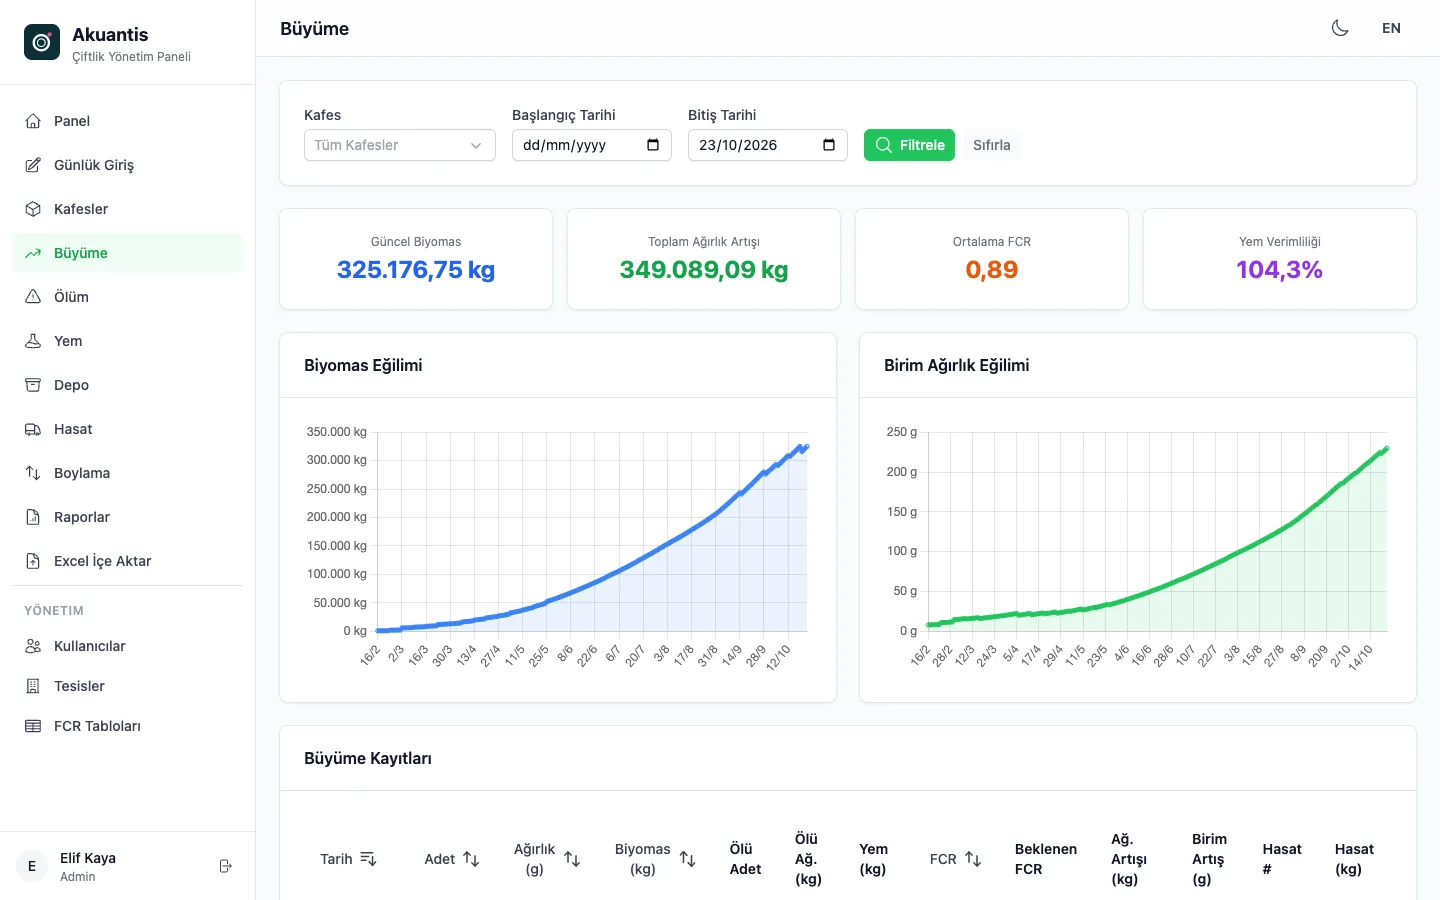
Task: Sort records by FCR arrows
Action: coord(973,859)
